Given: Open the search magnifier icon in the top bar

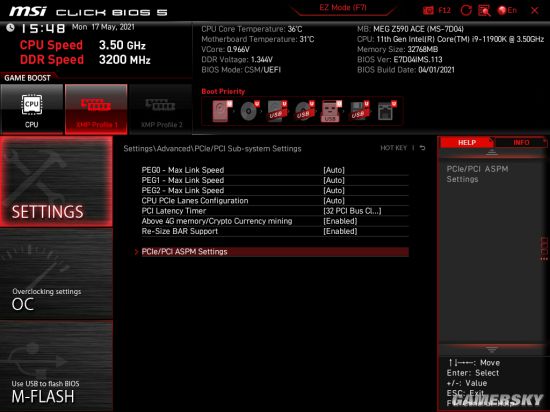Looking at the screenshot, I should [484, 10].
